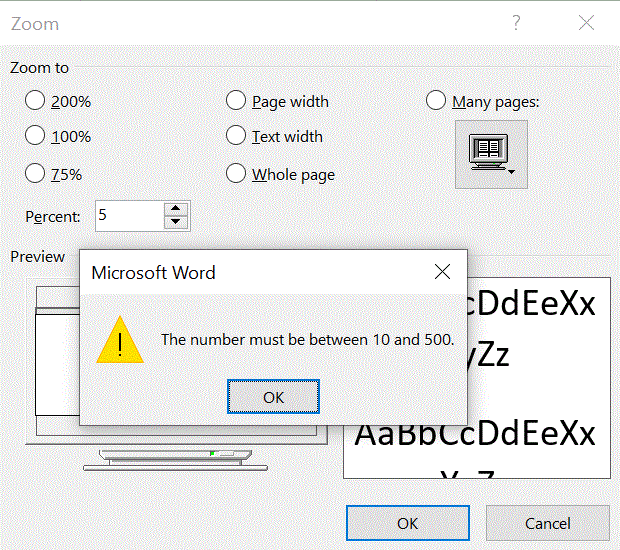Open the Many pages monitor picker
620x550 pixels.
(491, 154)
